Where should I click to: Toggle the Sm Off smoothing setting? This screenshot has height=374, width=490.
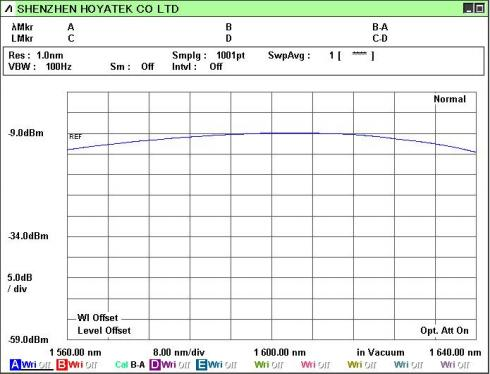click(132, 67)
